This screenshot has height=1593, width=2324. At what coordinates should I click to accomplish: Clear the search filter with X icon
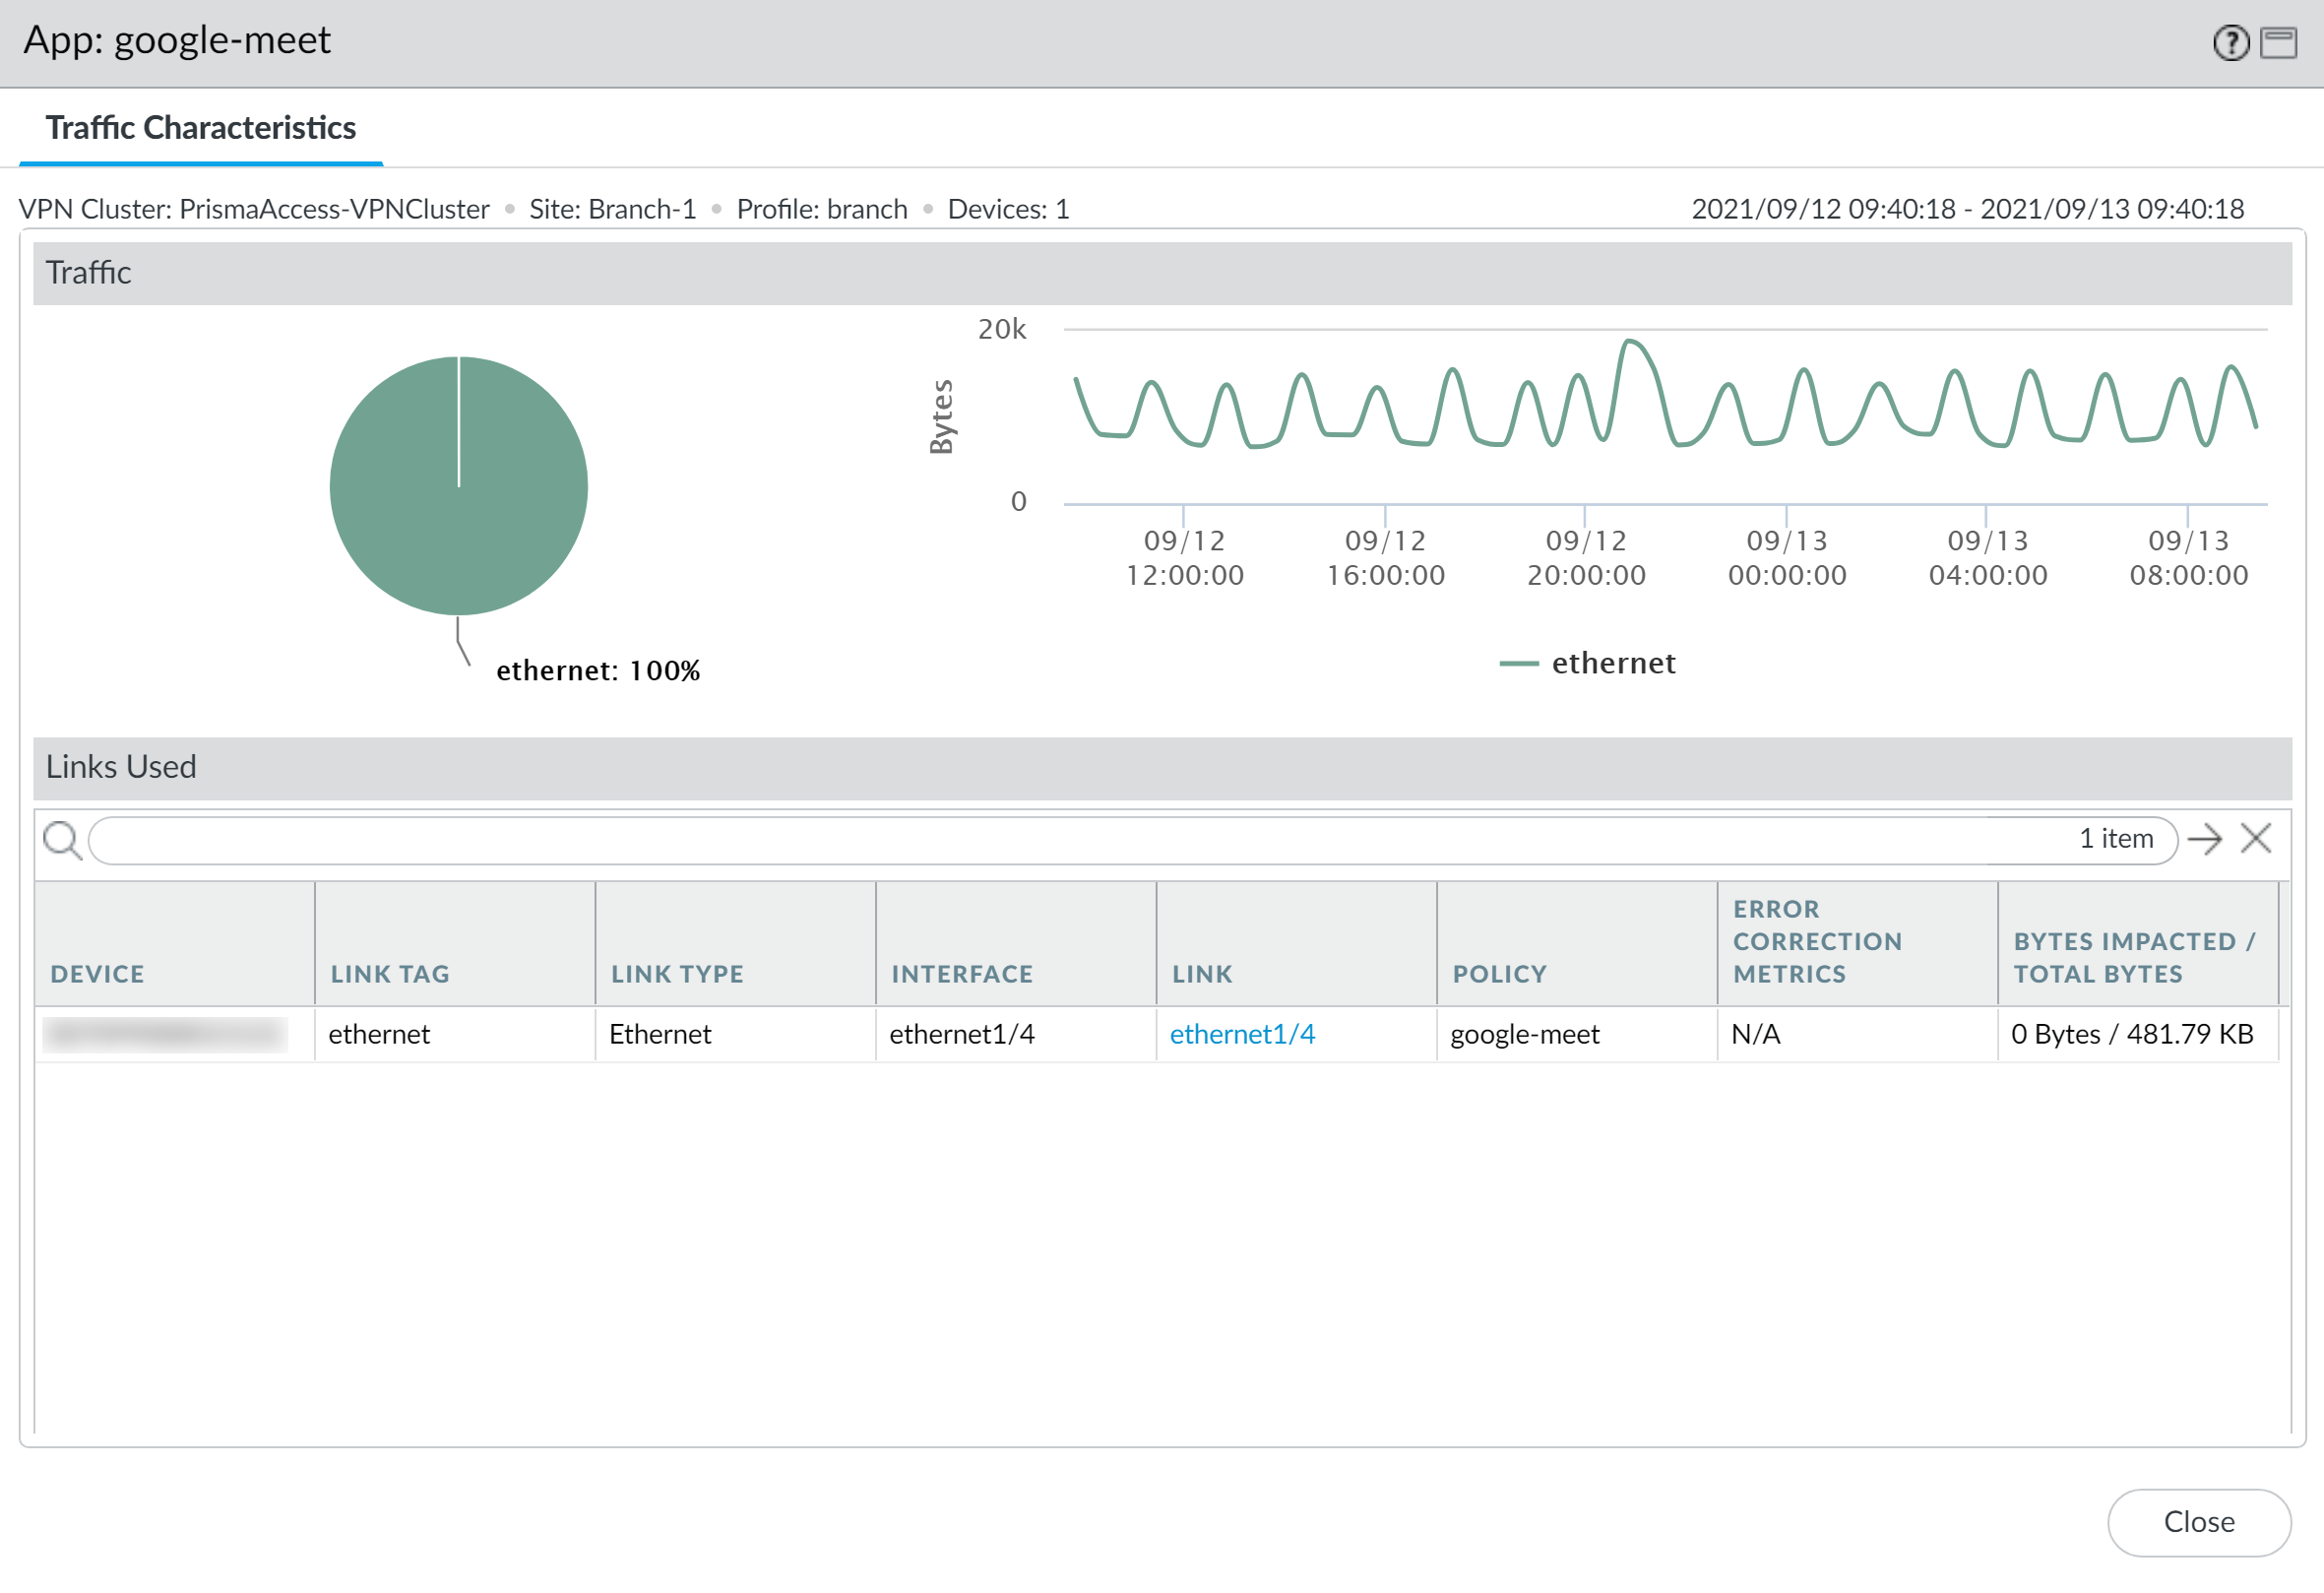tap(2256, 839)
